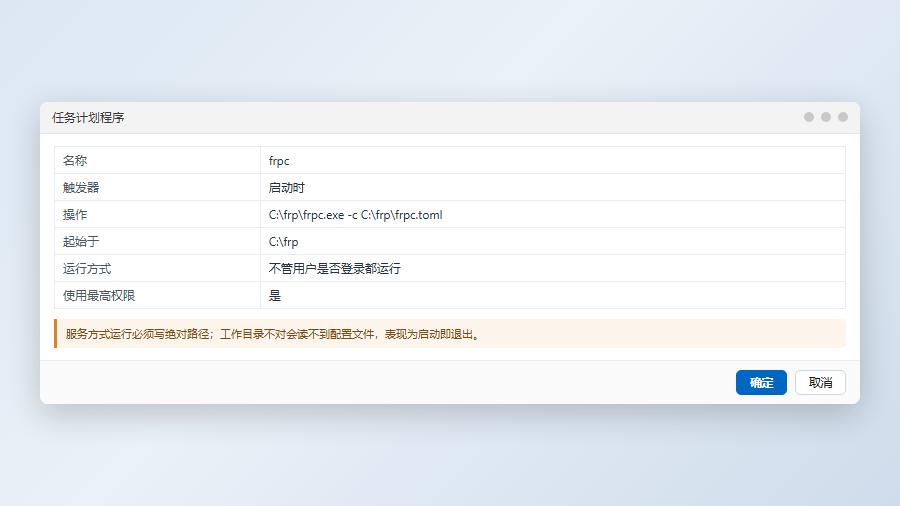Select the 操作 label cell

coord(157,214)
